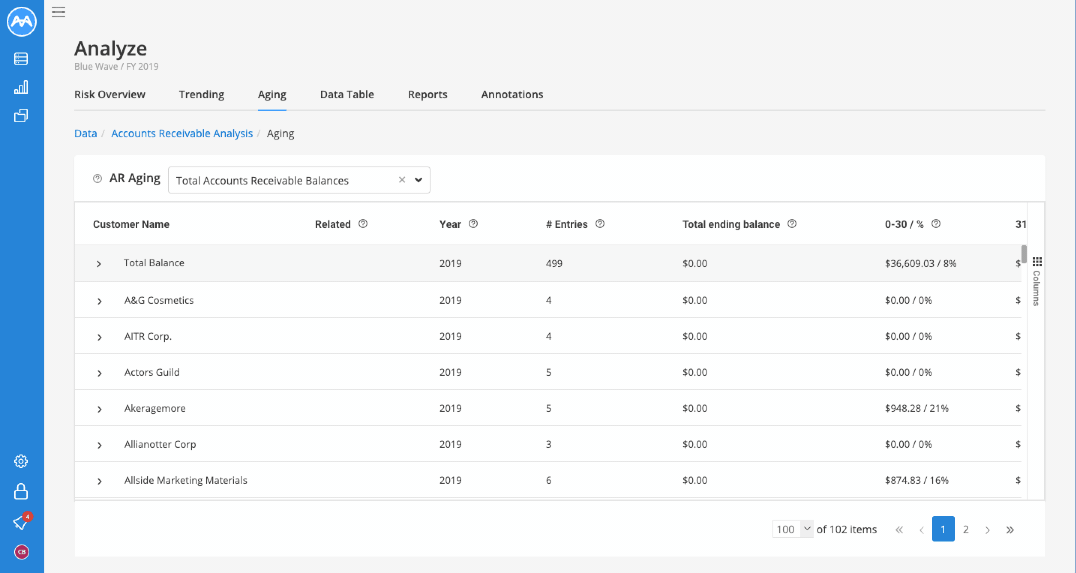Open the libraries sidebar icon
The width and height of the screenshot is (1076, 573).
pos(21,116)
